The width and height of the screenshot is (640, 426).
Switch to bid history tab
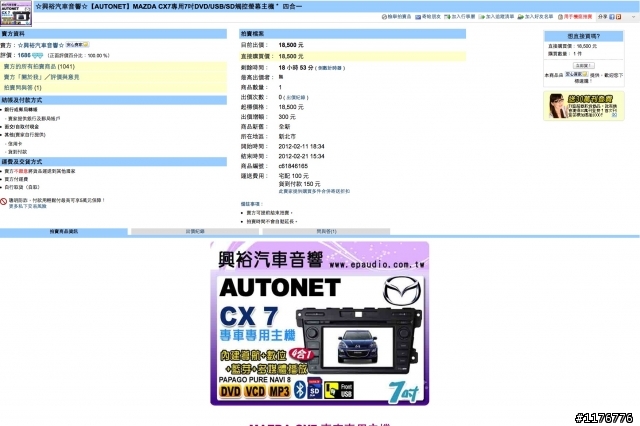click(195, 231)
